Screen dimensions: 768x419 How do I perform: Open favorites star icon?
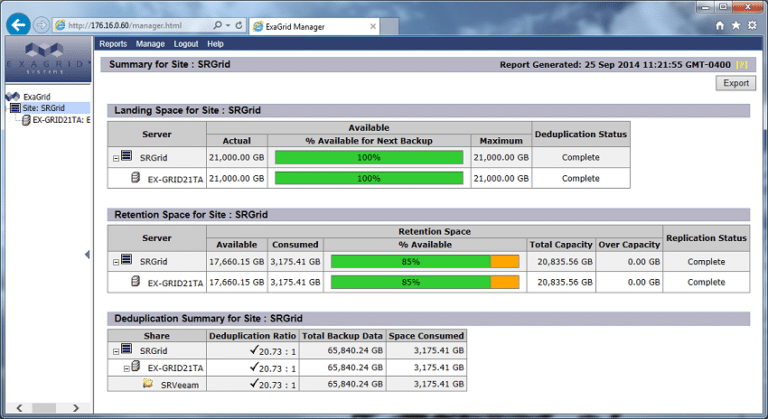(x=736, y=25)
